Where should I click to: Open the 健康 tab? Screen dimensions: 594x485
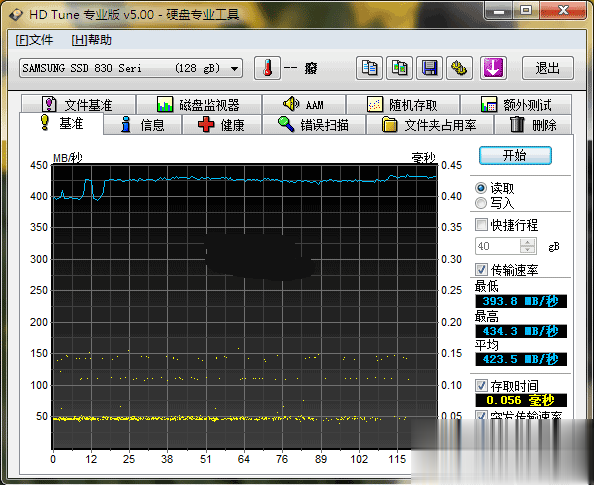pyautogui.click(x=222, y=125)
